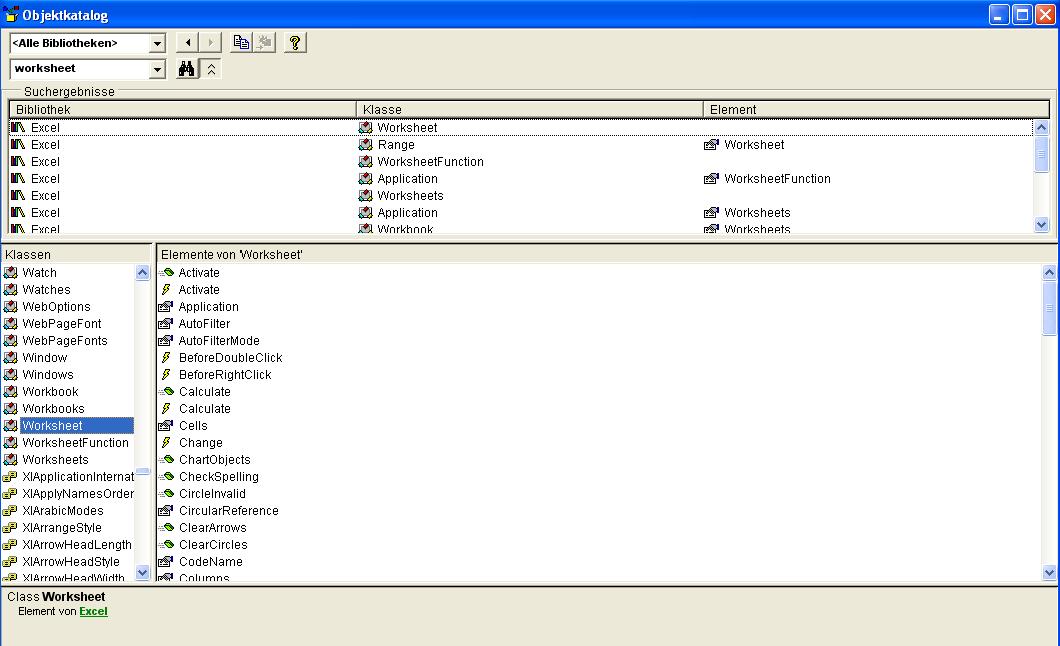Click the binoculars search icon
1060x646 pixels.
[x=187, y=69]
